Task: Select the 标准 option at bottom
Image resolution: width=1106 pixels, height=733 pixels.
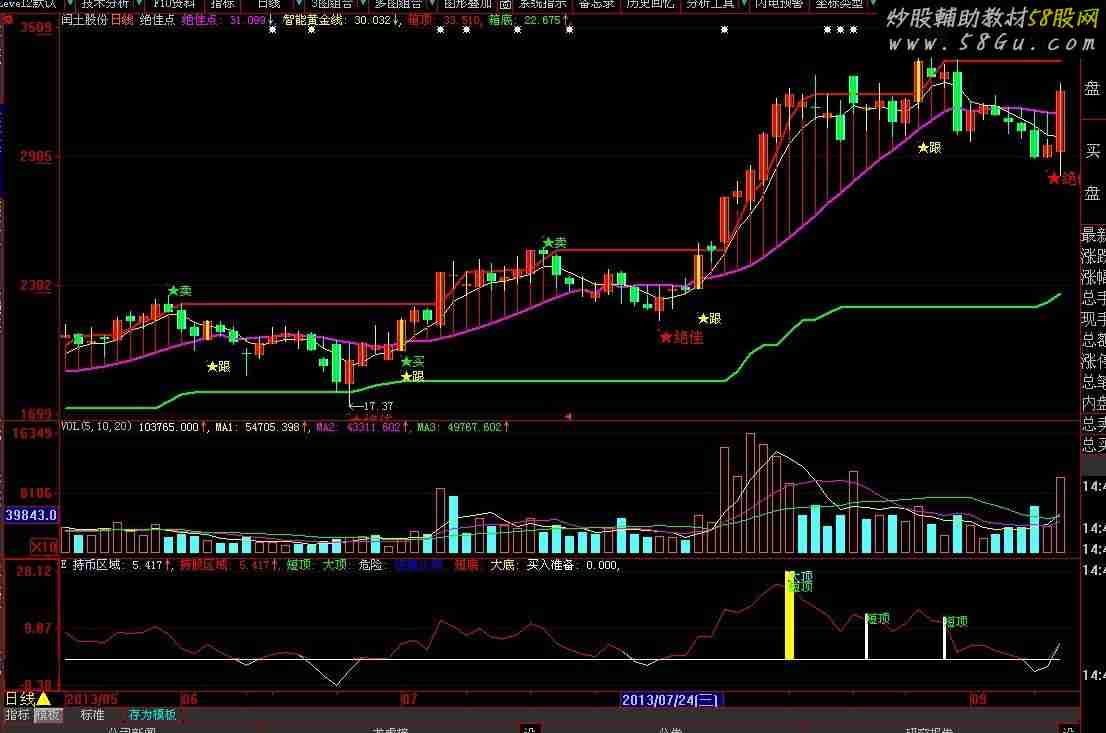Action: click(x=92, y=715)
